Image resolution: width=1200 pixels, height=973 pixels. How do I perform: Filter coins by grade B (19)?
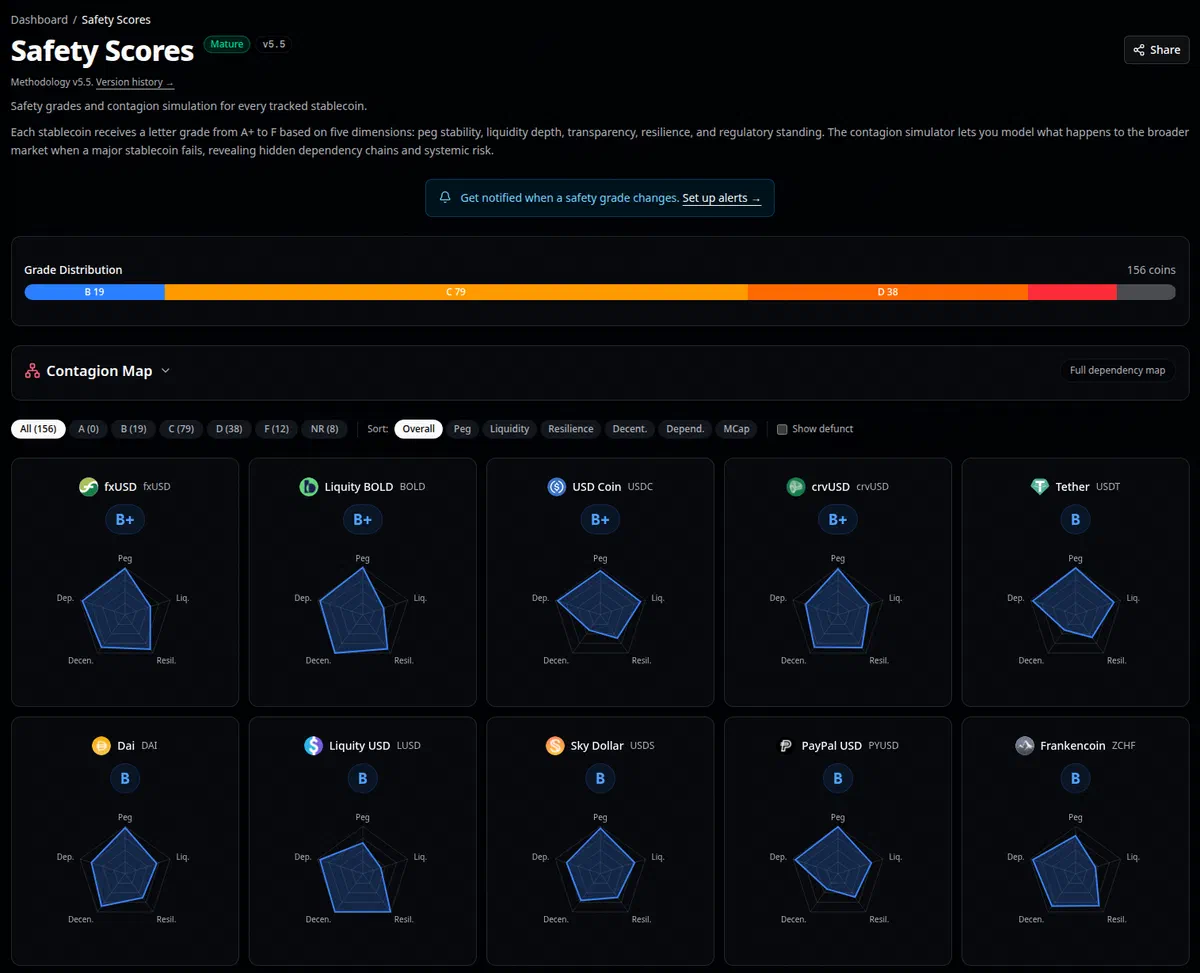(x=133, y=429)
